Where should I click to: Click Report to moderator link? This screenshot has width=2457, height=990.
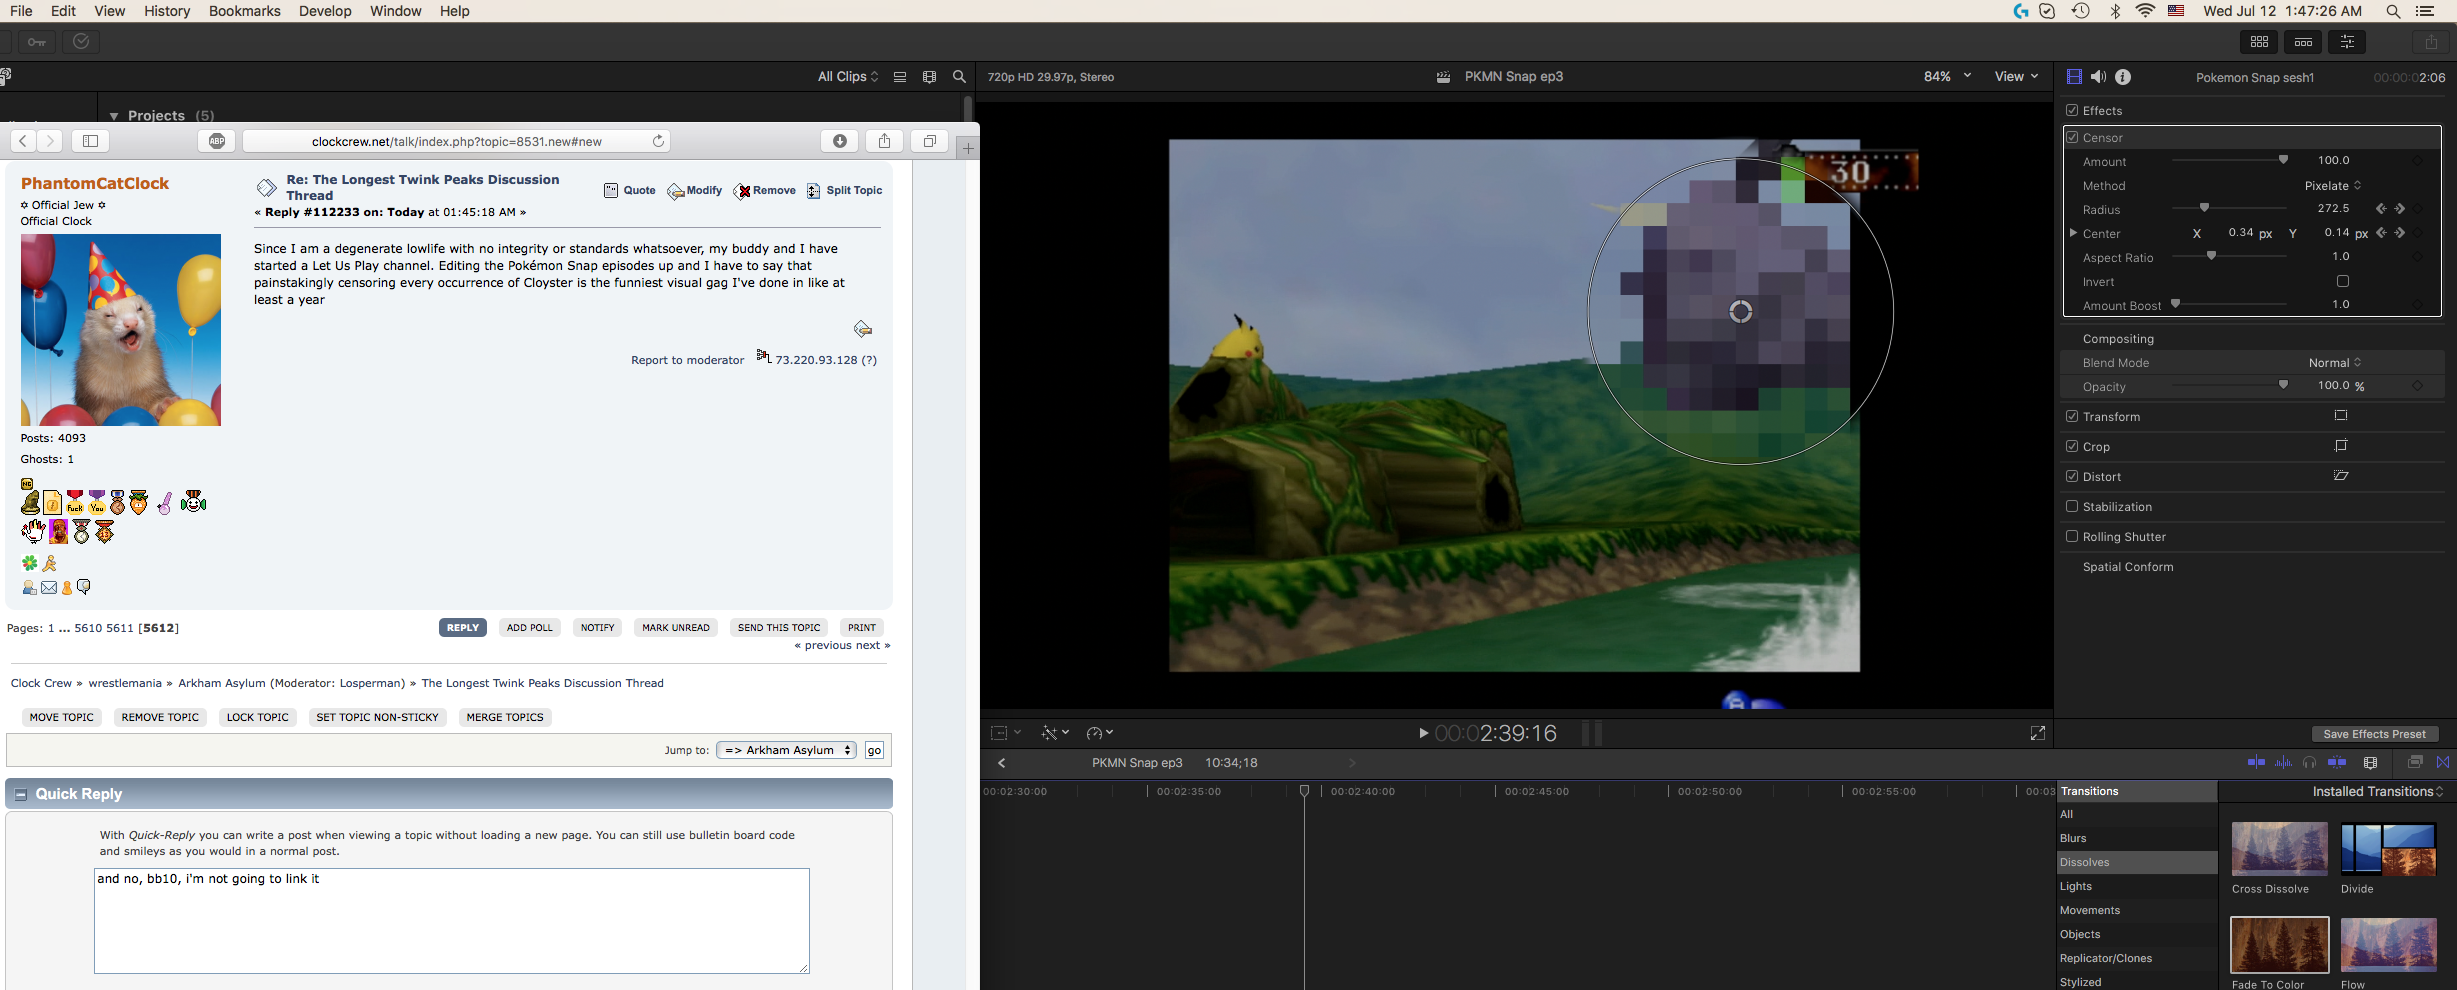click(x=688, y=360)
